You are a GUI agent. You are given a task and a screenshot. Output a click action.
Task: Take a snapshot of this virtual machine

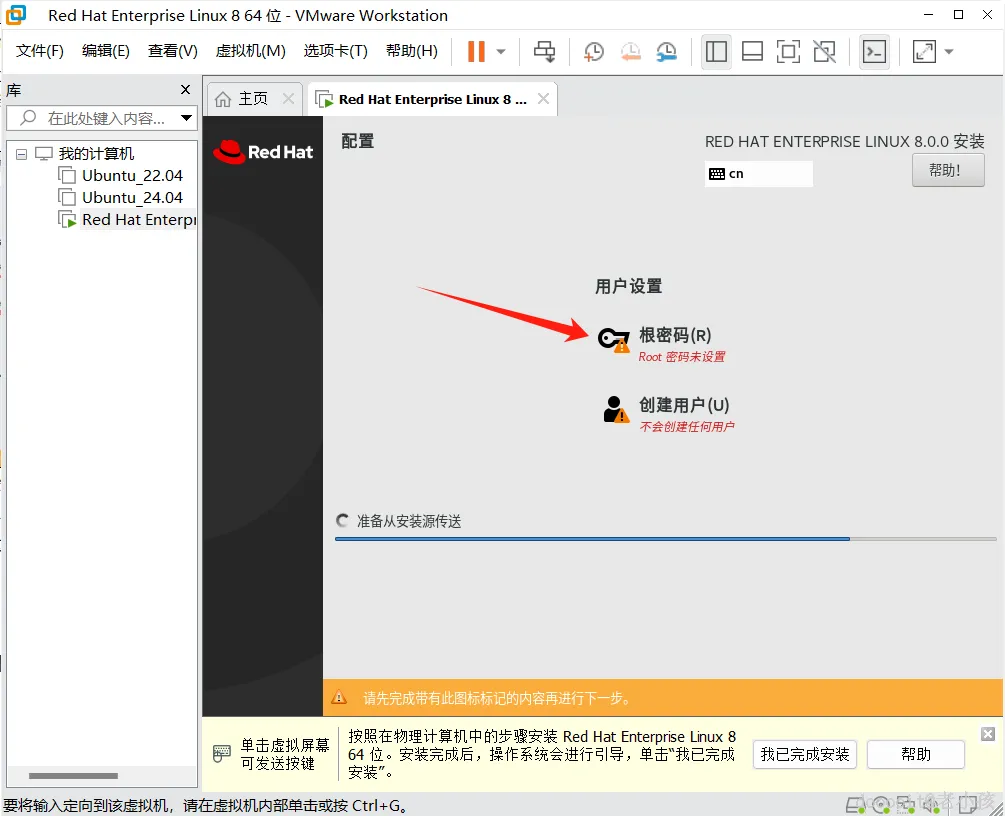[594, 51]
